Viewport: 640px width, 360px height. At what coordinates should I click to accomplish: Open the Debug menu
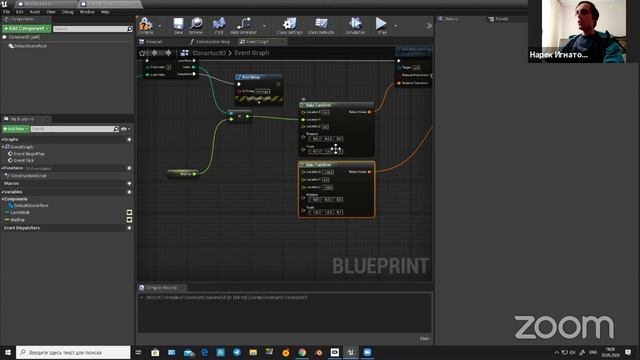pos(67,12)
